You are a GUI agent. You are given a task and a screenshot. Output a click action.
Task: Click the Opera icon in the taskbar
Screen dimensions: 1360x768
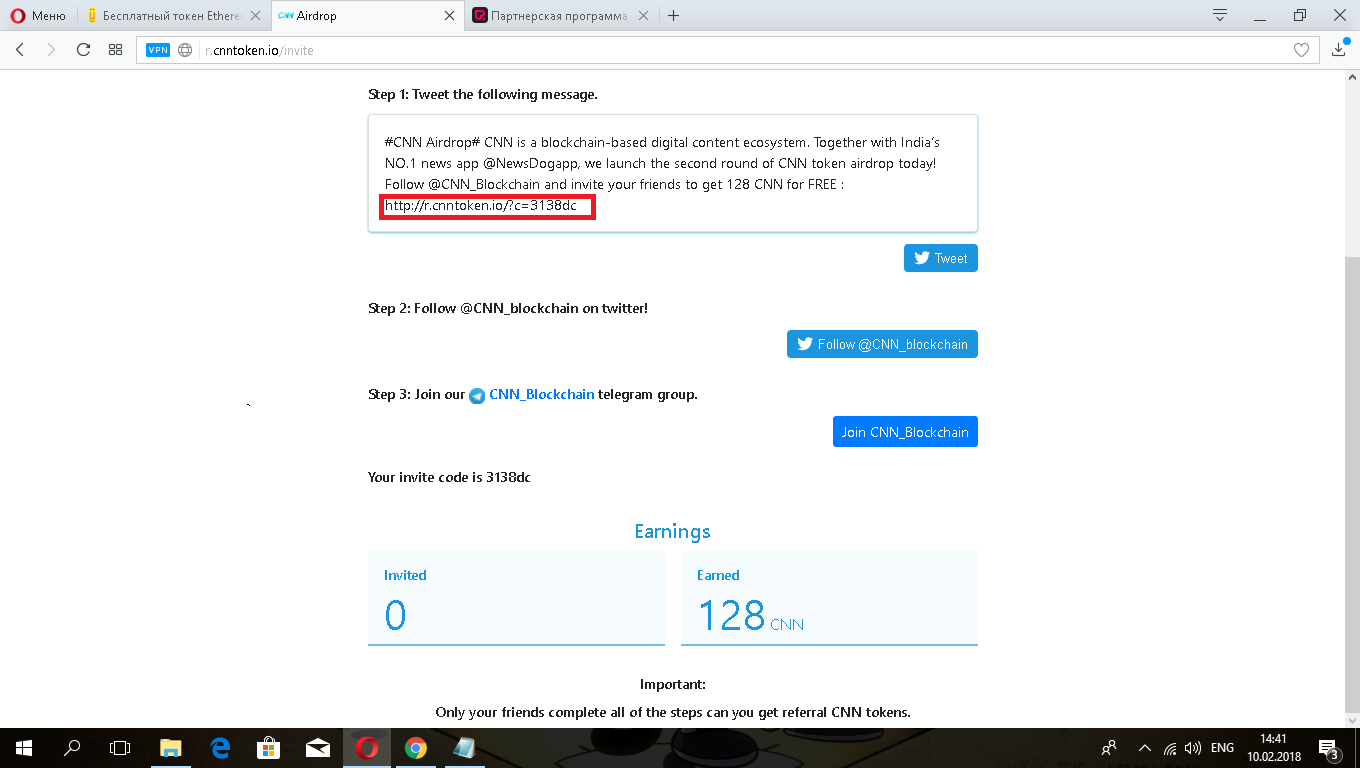[x=367, y=747]
